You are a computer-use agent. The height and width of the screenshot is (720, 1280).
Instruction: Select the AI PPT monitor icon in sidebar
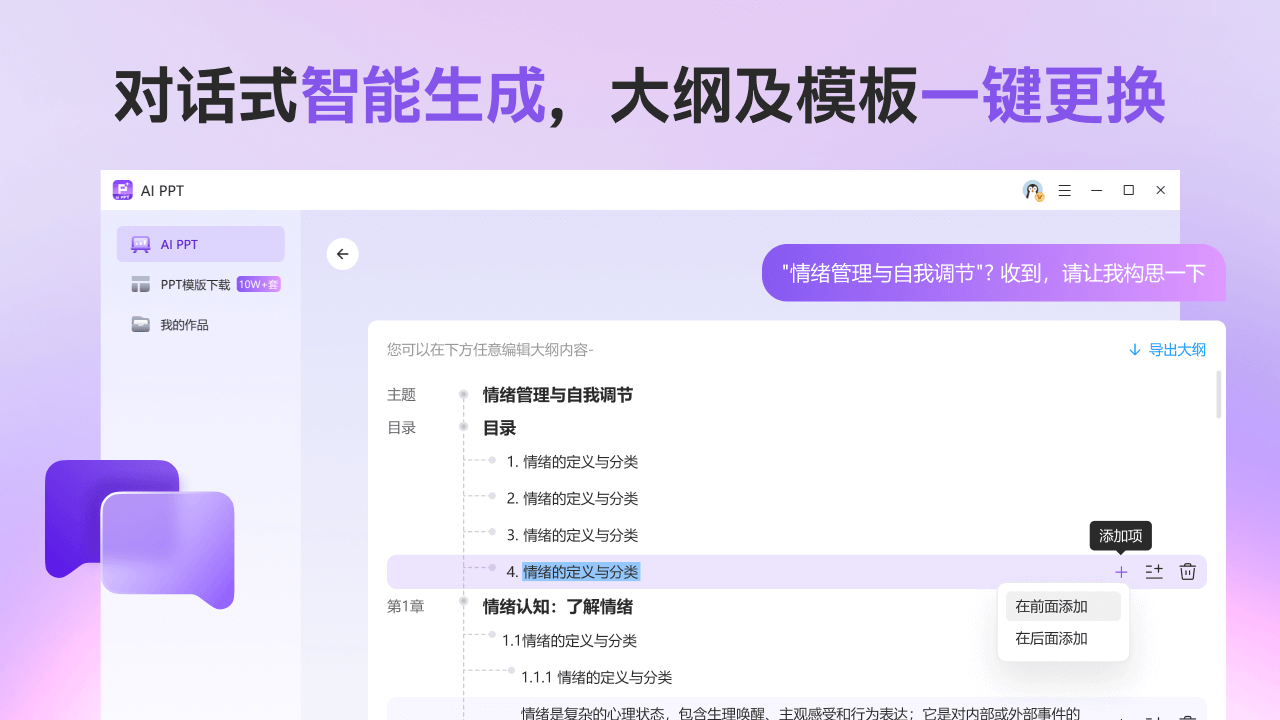click(139, 243)
